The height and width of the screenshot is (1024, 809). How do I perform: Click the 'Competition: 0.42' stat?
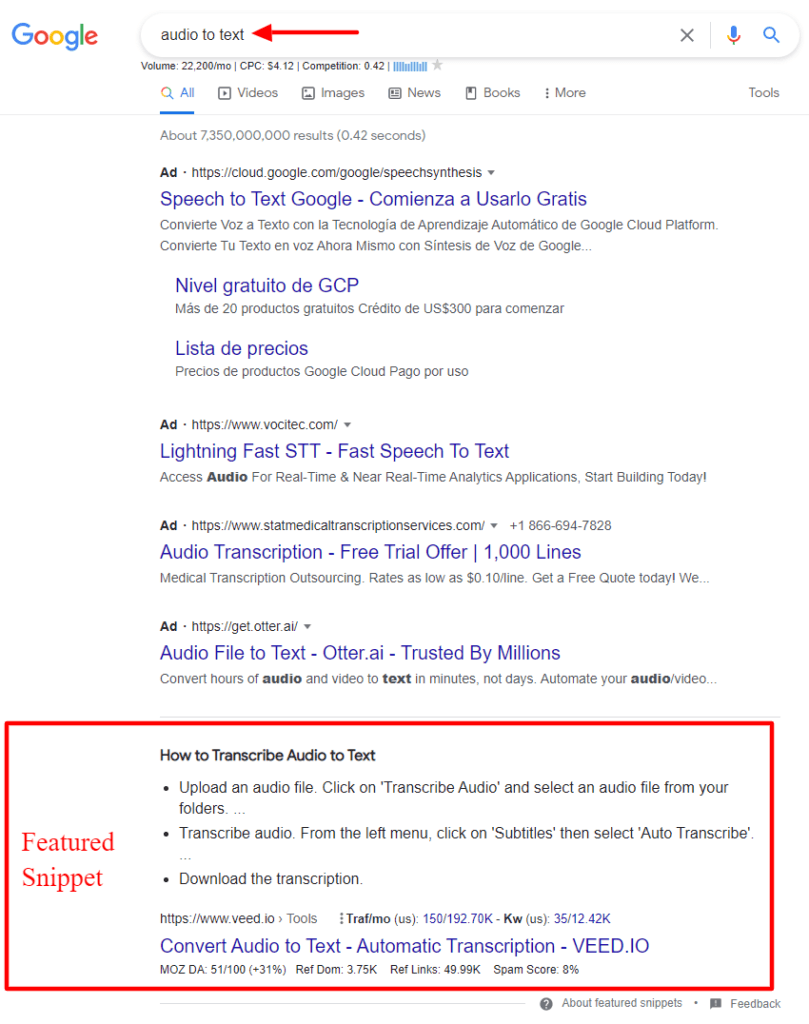pos(343,66)
